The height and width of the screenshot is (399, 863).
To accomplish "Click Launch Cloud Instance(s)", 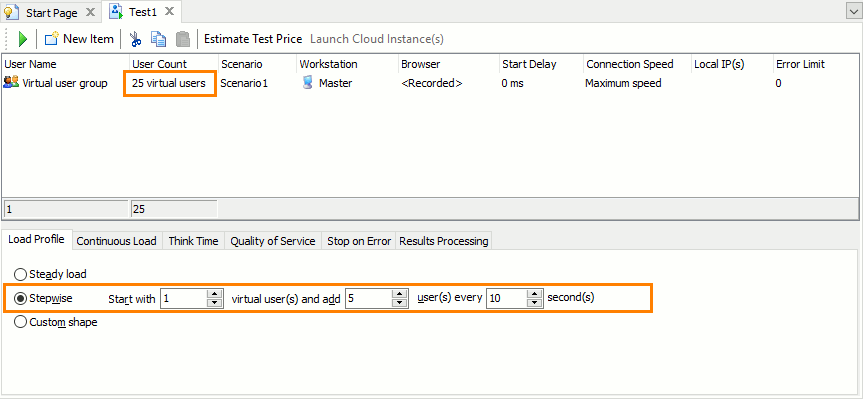I will pos(377,39).
